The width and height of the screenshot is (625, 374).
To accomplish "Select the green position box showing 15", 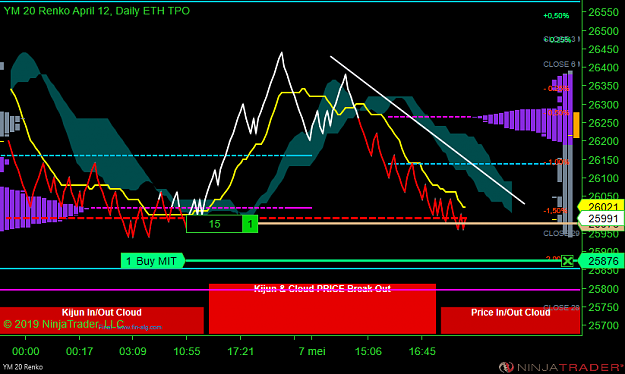I will [214, 224].
